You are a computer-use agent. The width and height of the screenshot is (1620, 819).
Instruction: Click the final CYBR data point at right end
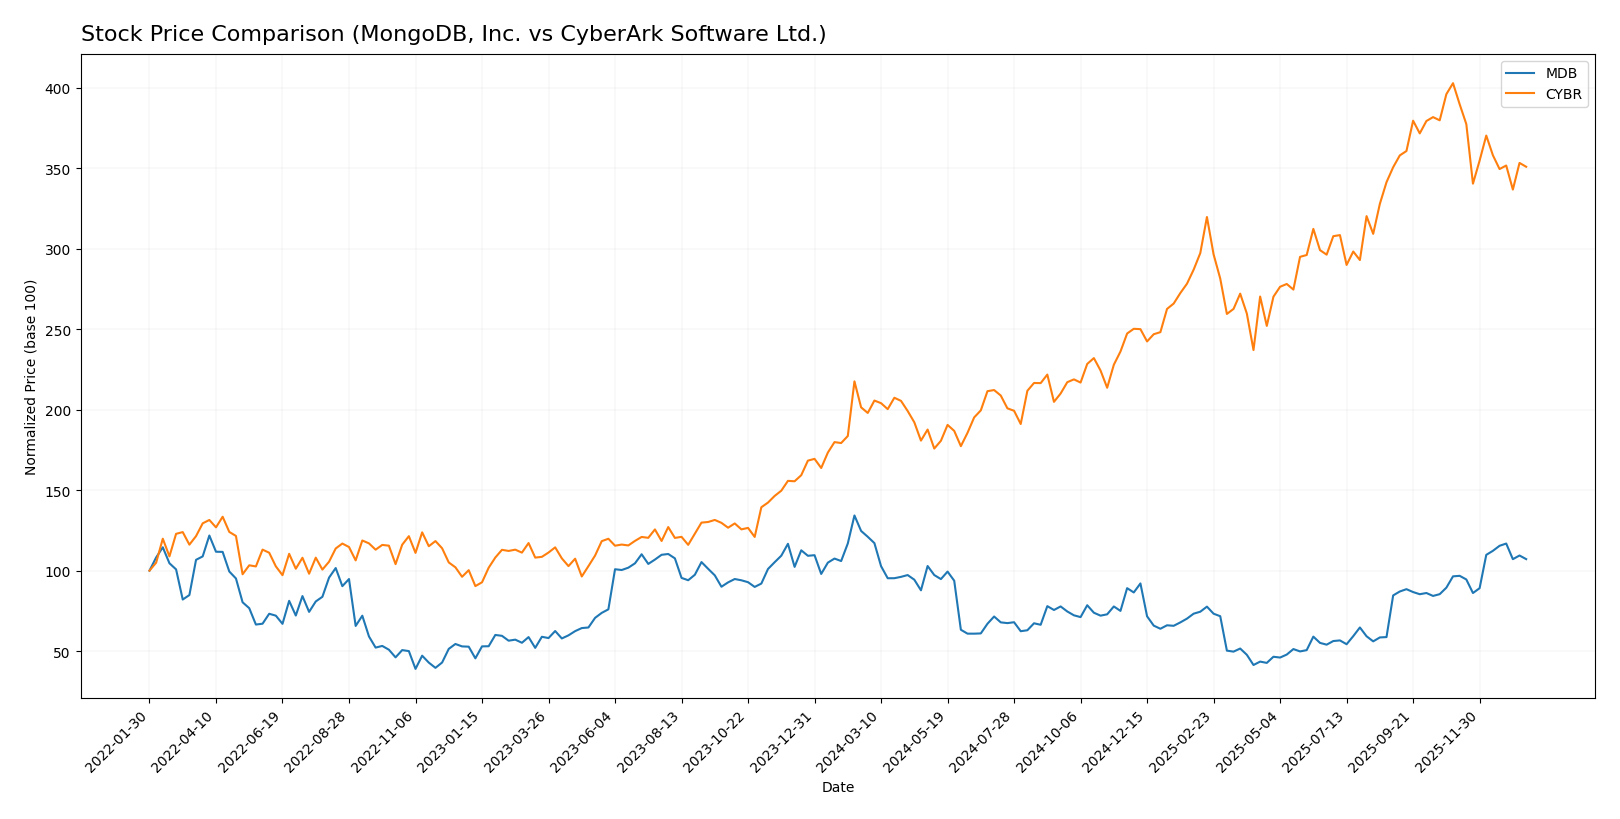(1526, 167)
